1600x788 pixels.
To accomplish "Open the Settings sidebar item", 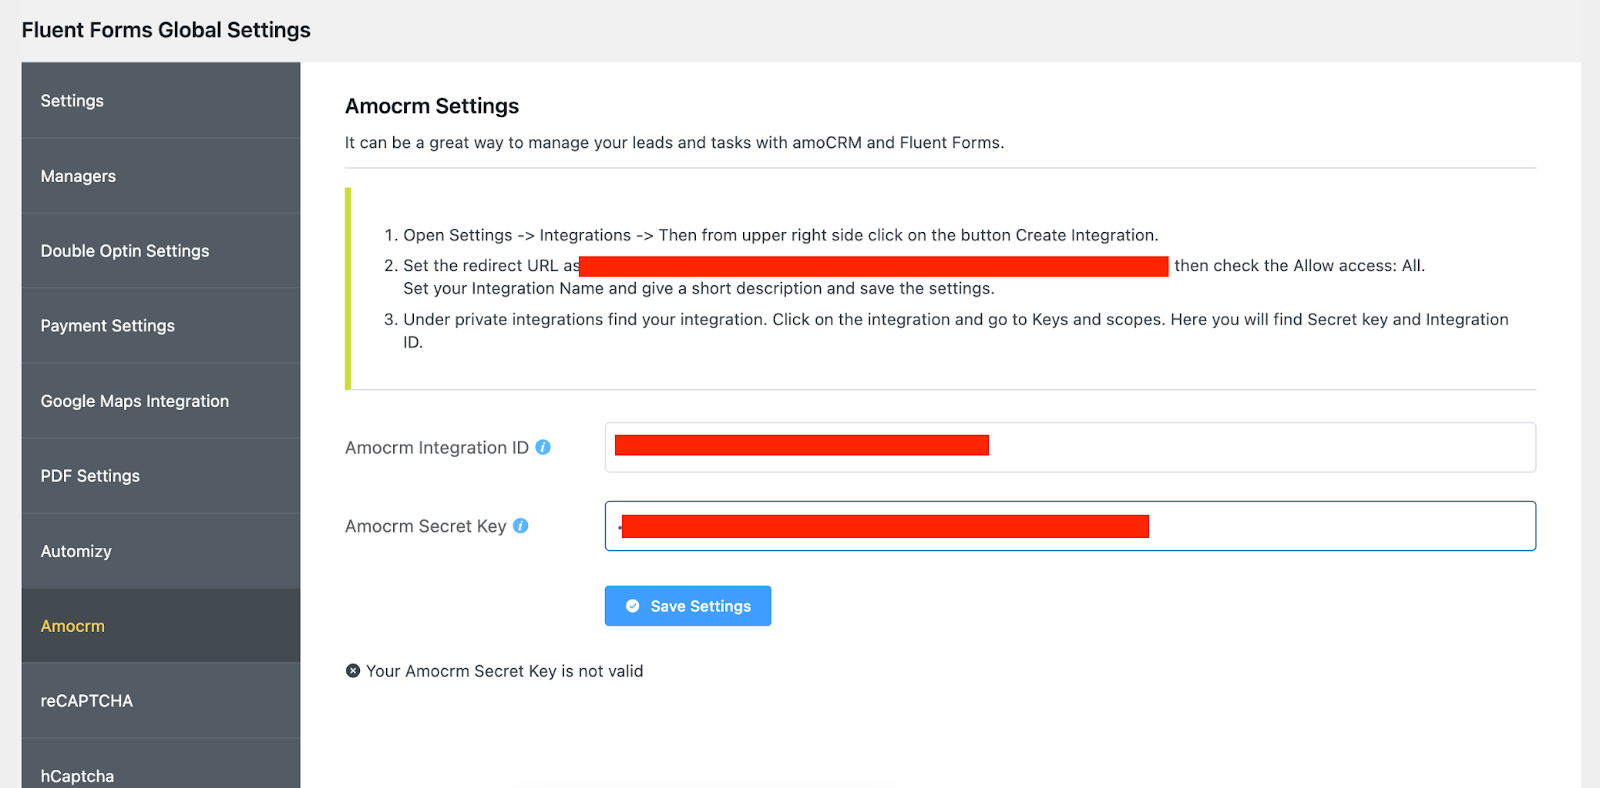I will point(161,100).
